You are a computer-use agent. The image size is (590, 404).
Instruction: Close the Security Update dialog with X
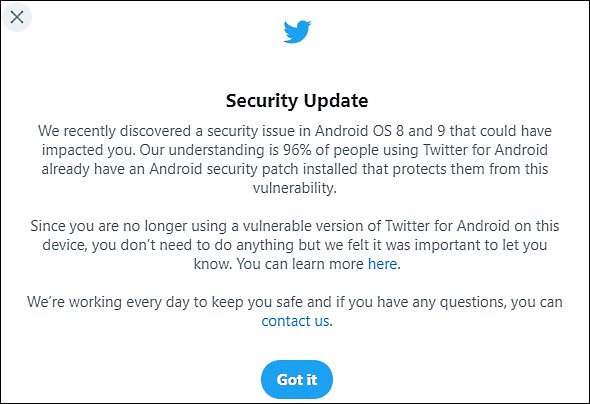point(17,17)
